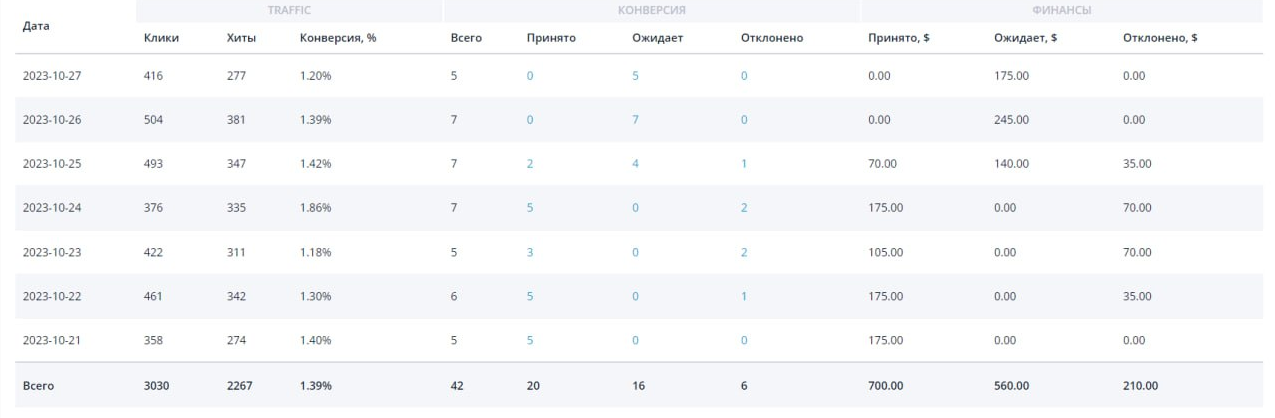
Task: Click the TRAFFIC group header
Action: [x=288, y=10]
